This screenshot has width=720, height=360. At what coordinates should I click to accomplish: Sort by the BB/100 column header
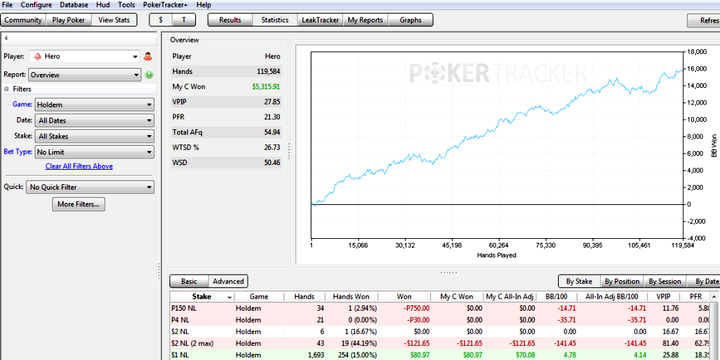click(x=557, y=297)
